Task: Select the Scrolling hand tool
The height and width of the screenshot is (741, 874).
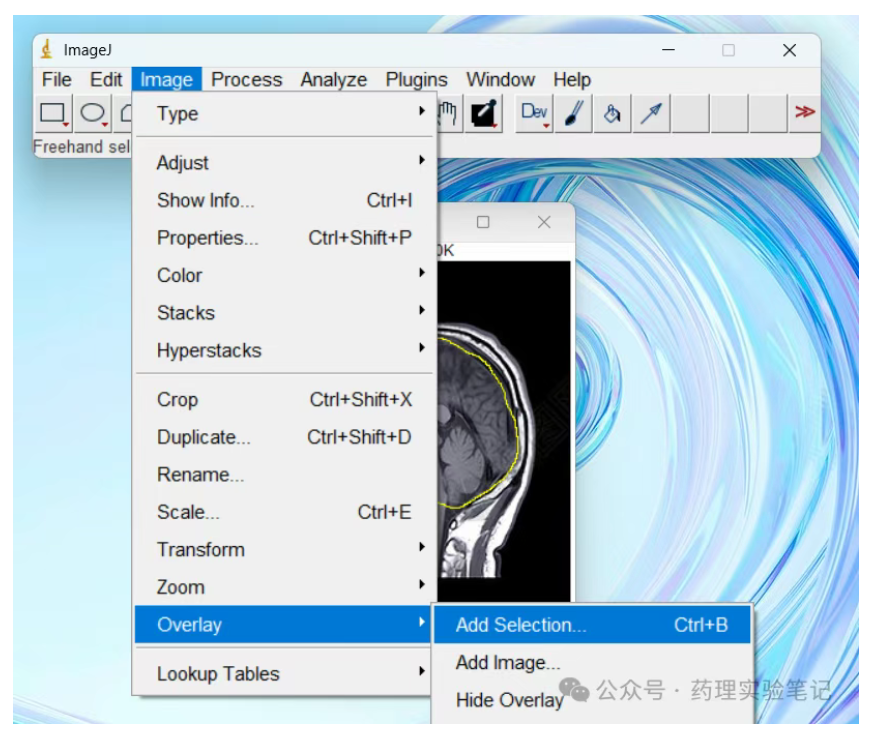Action: coord(449,114)
